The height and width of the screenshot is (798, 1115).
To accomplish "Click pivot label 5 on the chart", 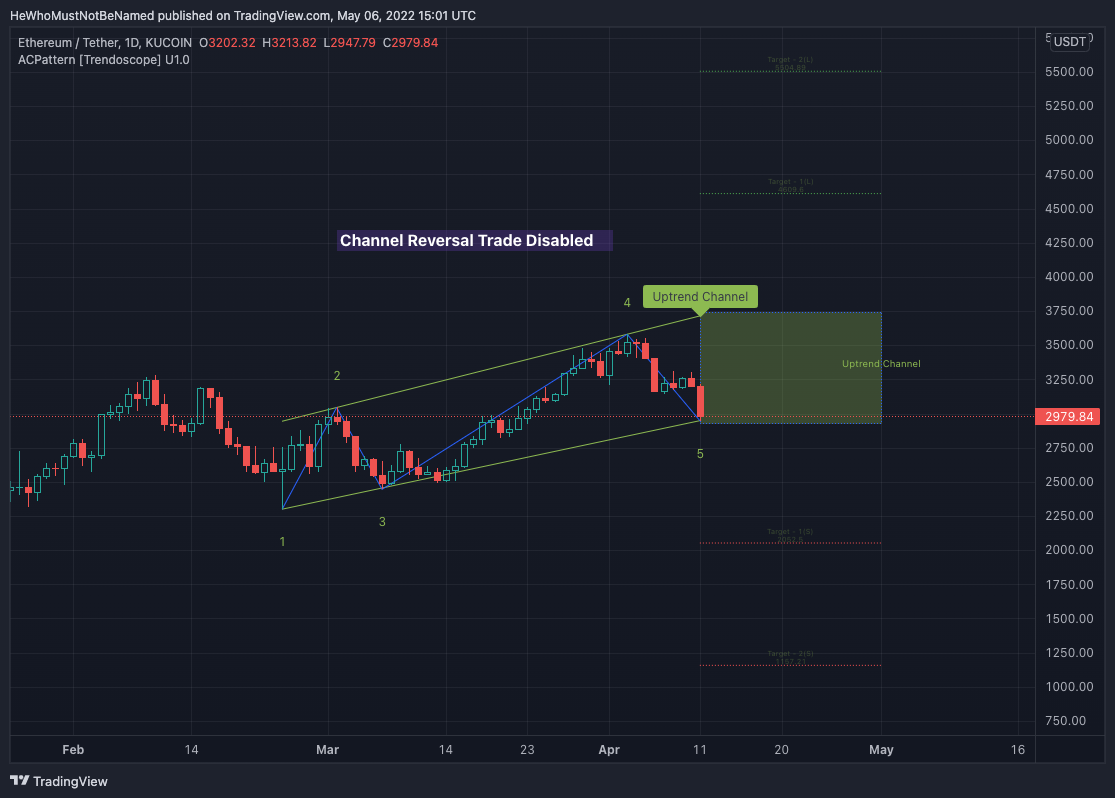I will tap(700, 454).
